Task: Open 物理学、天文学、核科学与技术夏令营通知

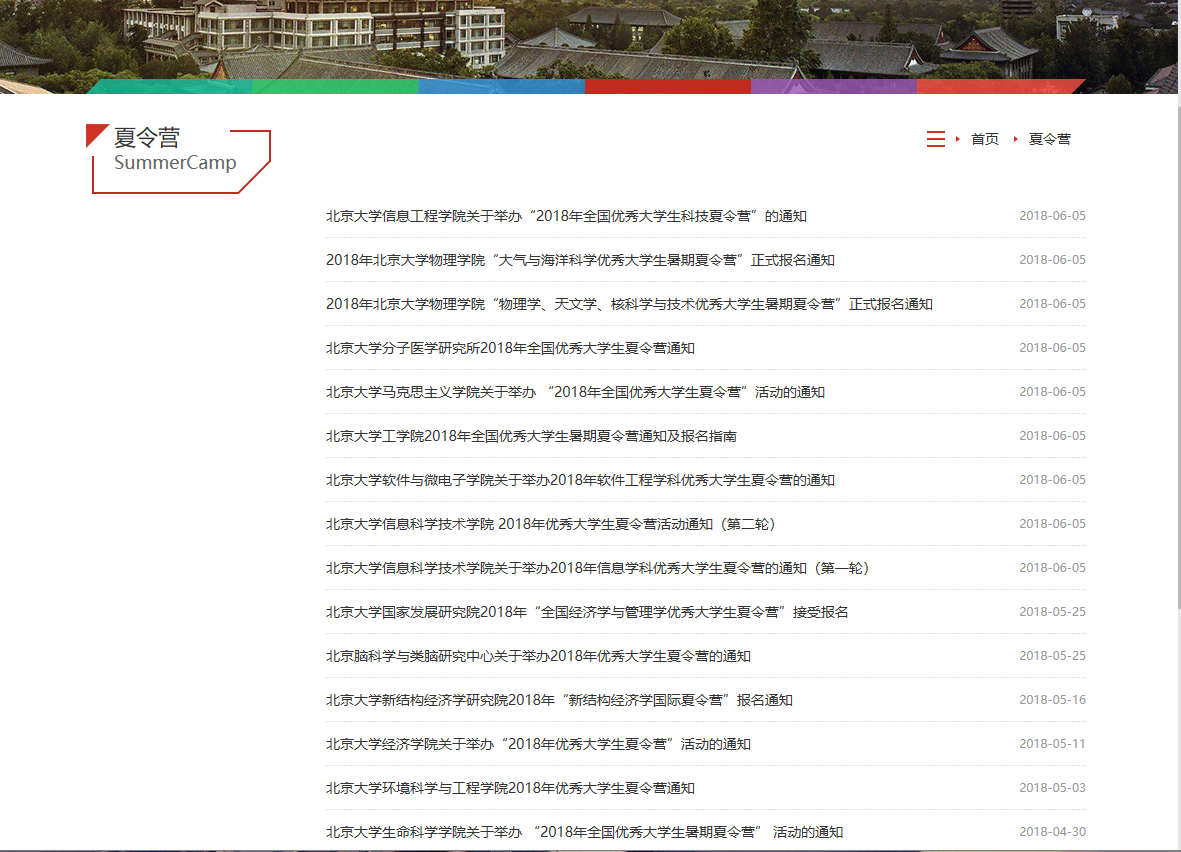Action: coord(629,304)
